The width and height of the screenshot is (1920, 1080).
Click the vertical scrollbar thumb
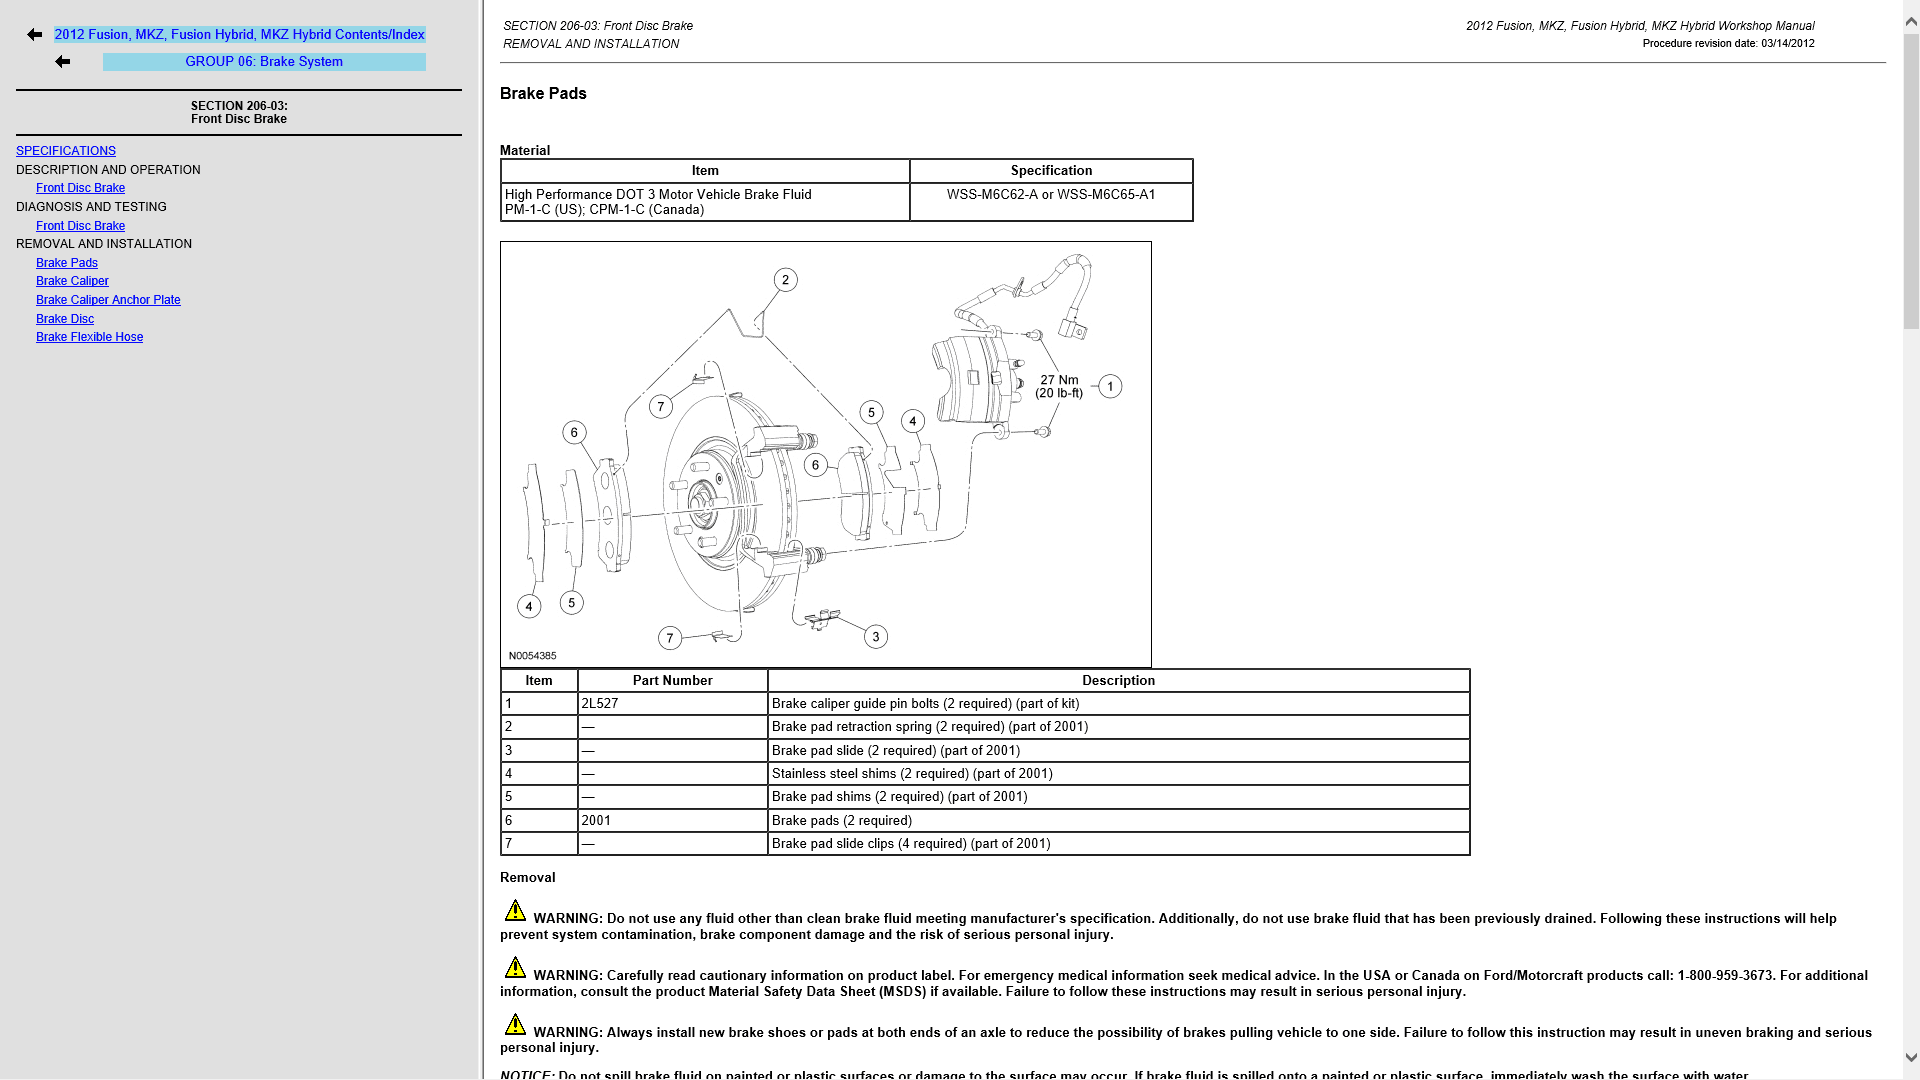[1910, 180]
